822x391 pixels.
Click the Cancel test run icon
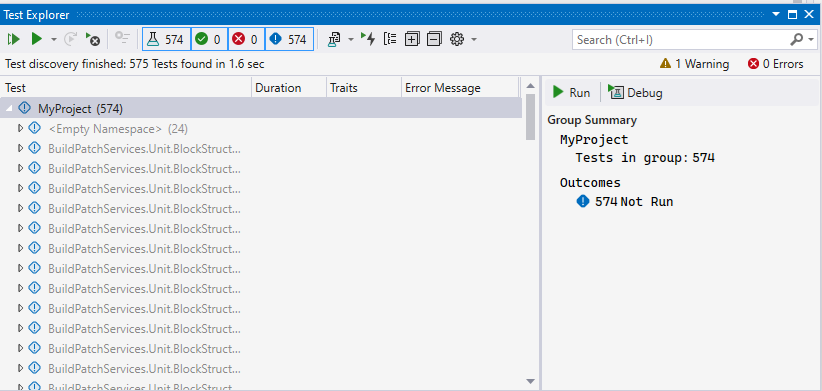93,39
